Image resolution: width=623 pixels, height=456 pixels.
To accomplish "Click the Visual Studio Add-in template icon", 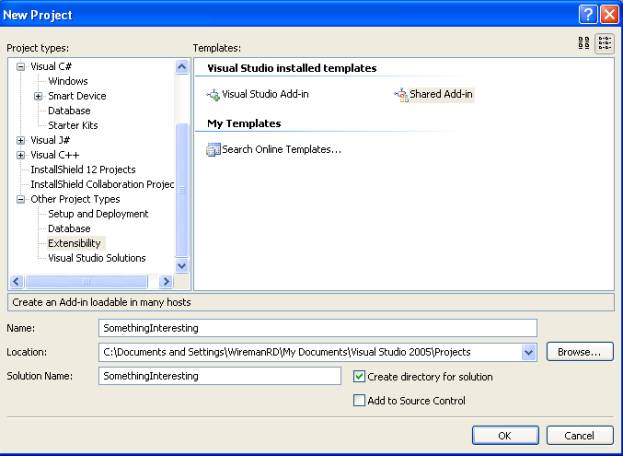I will [x=213, y=95].
